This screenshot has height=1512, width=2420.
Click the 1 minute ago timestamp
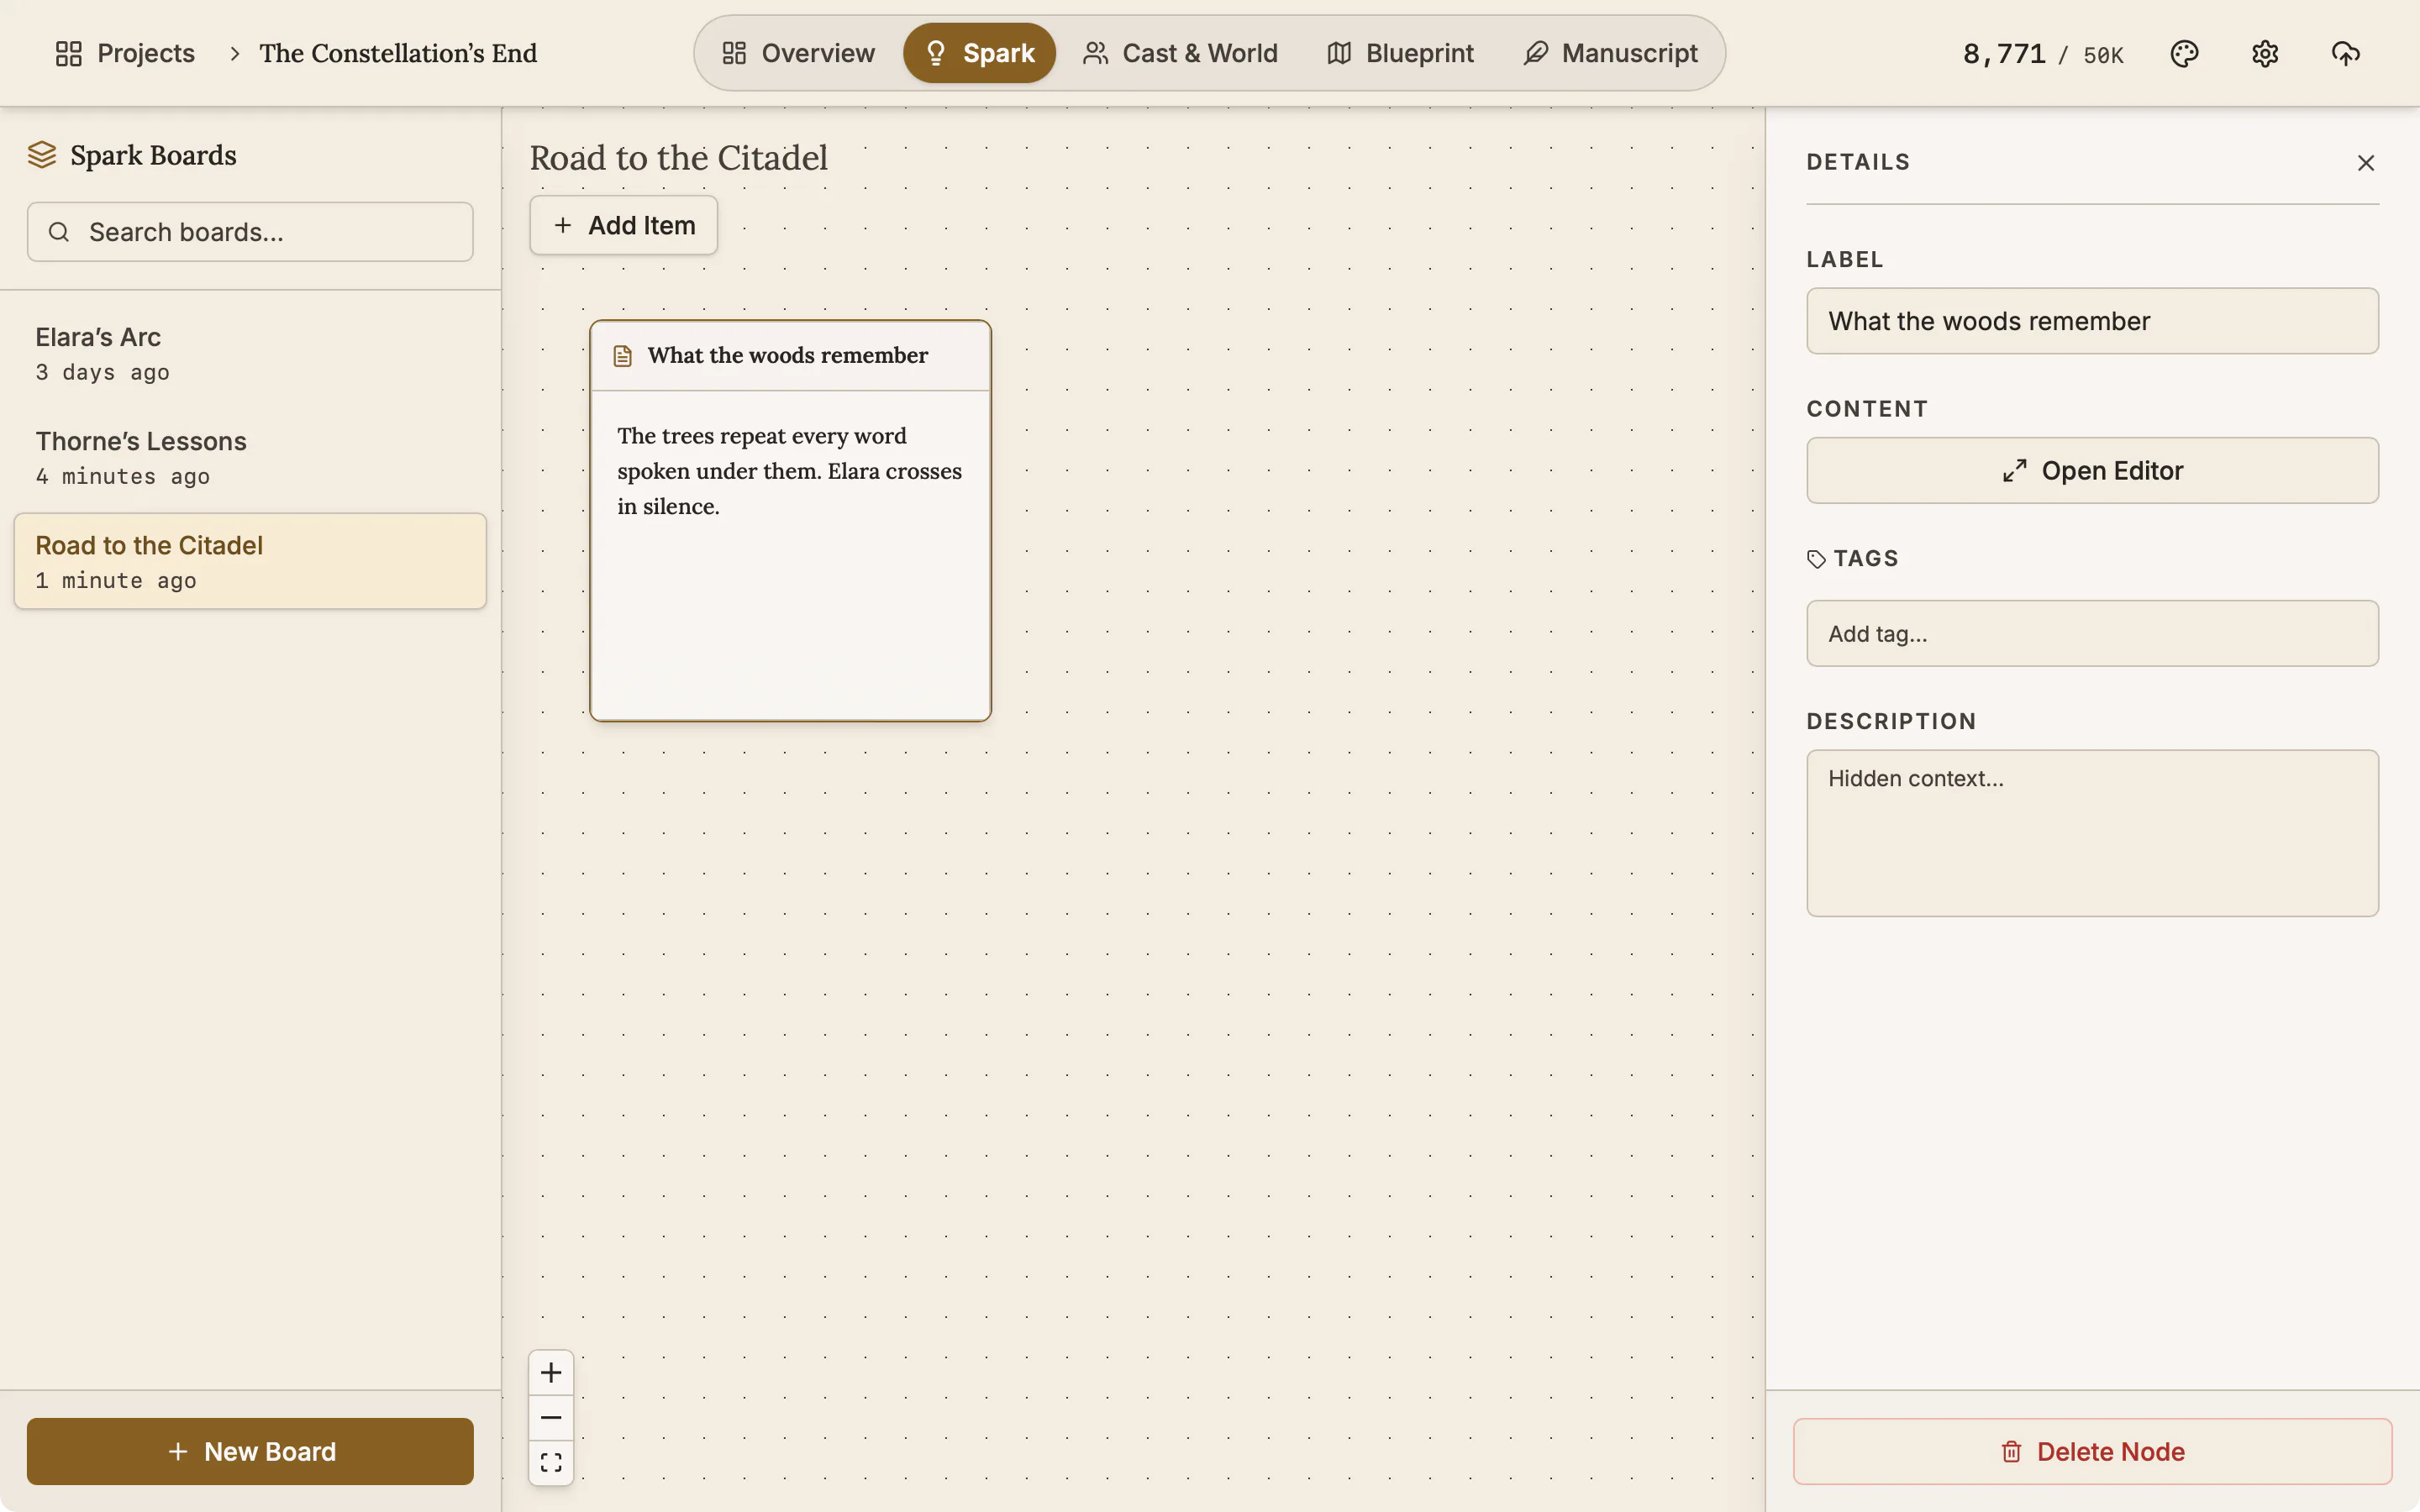pos(116,581)
